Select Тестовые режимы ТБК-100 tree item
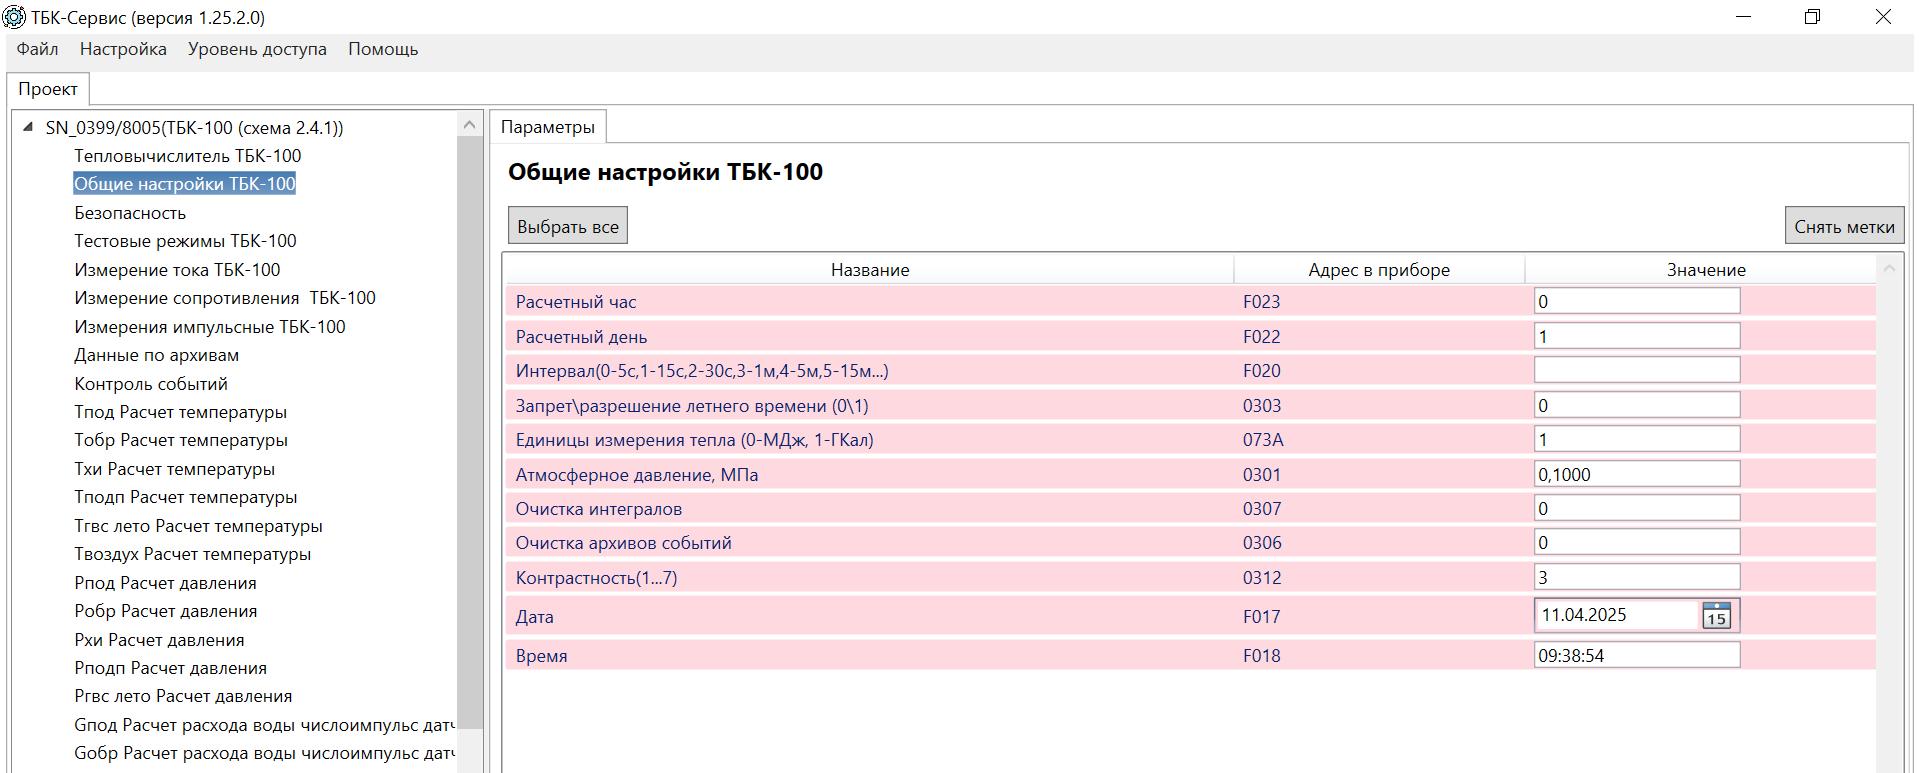The image size is (1919, 773). [x=185, y=241]
